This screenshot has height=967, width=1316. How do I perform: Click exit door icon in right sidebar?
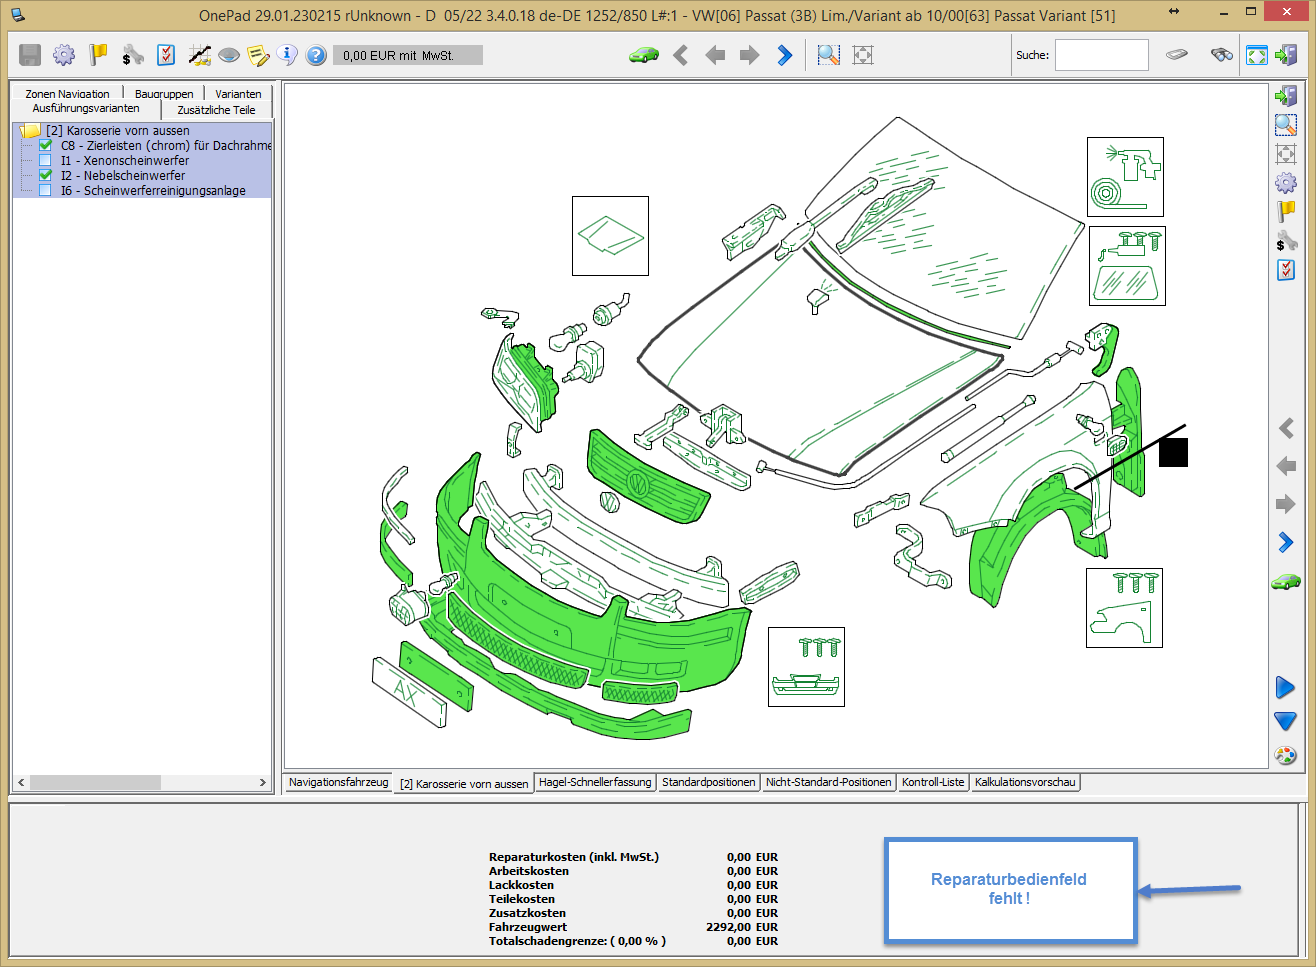click(x=1286, y=96)
